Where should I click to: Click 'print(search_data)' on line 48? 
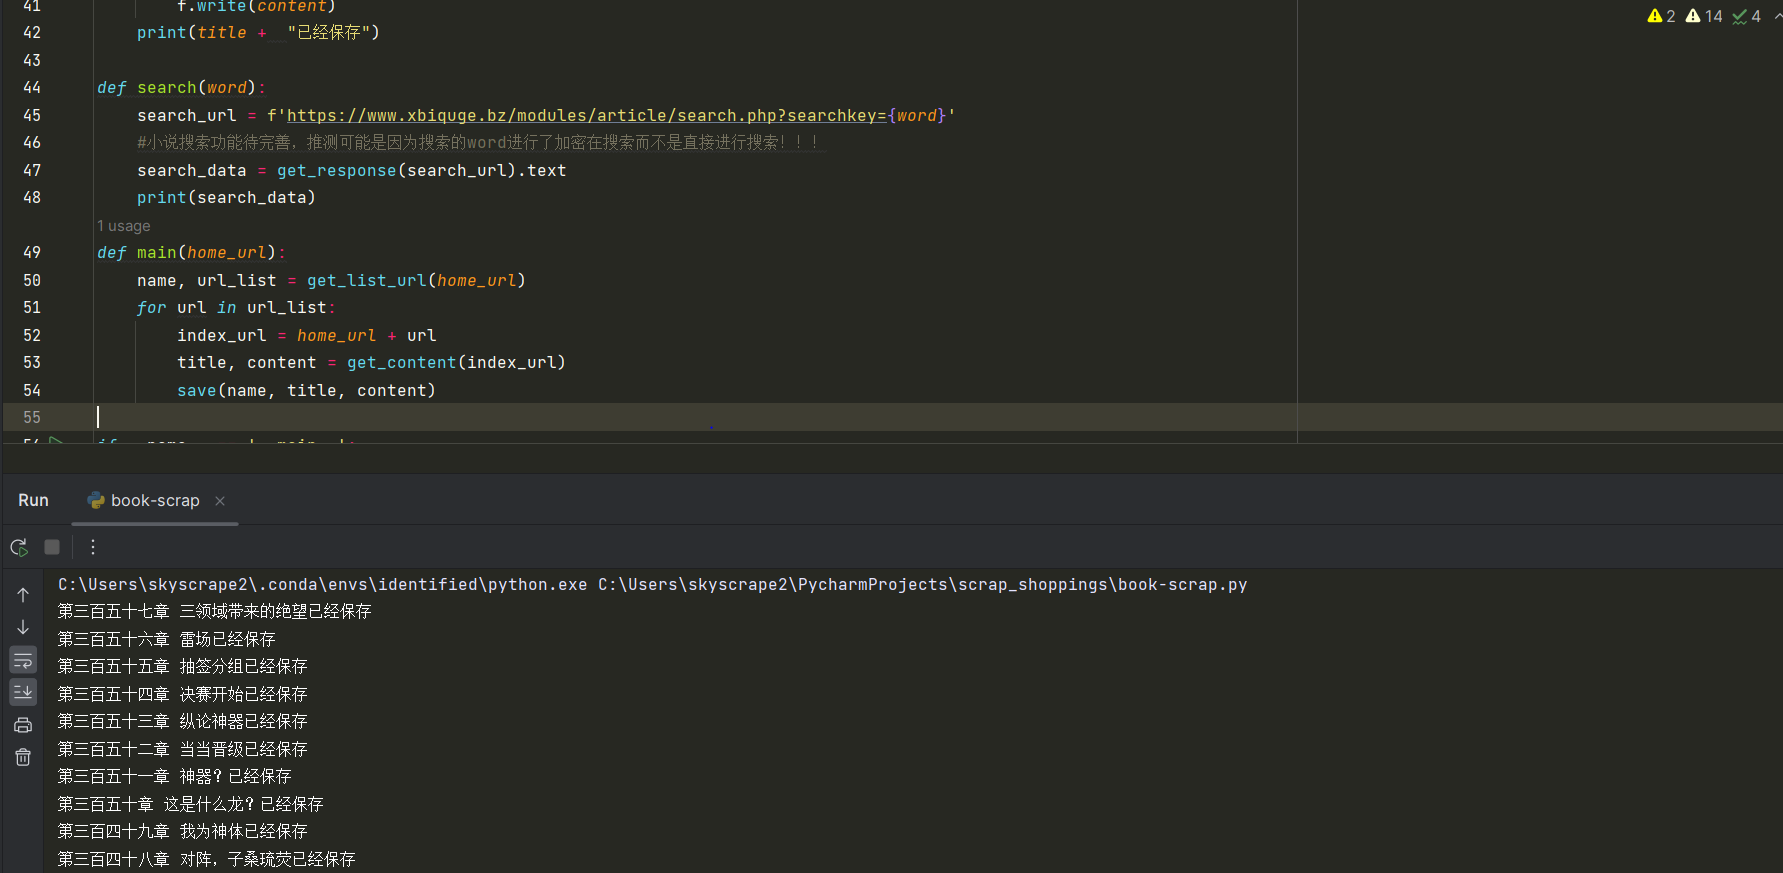(x=226, y=198)
